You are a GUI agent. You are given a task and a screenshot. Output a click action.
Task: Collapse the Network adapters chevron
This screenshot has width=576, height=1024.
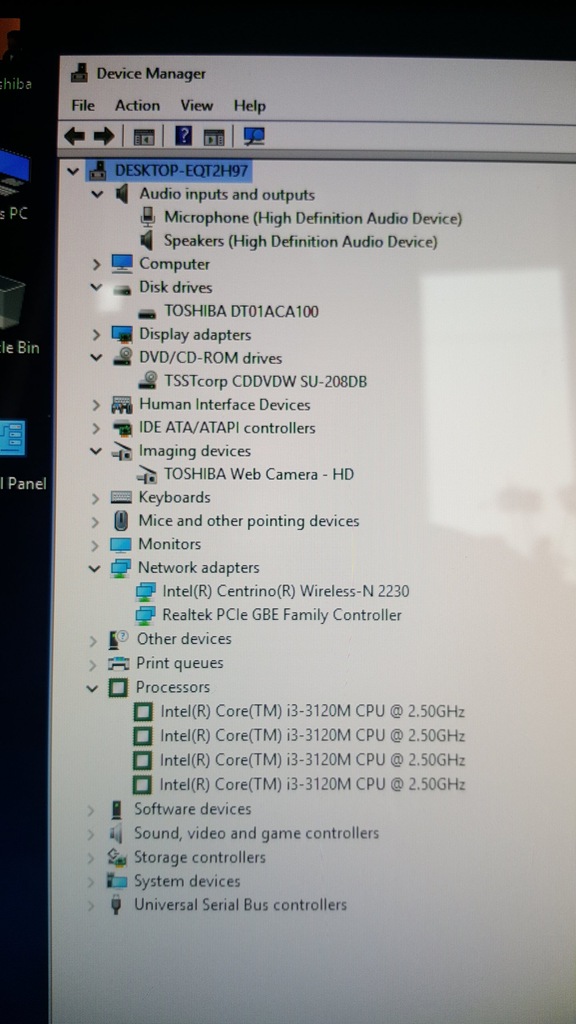(95, 568)
